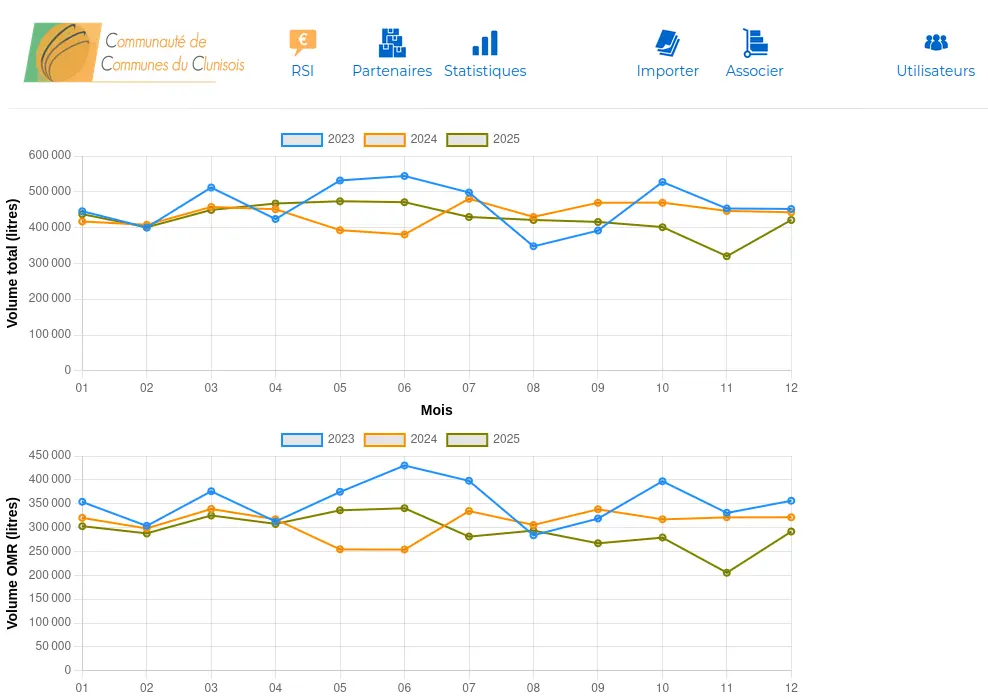The image size is (988, 699).
Task: Click the RSI euro icon
Action: tap(302, 41)
